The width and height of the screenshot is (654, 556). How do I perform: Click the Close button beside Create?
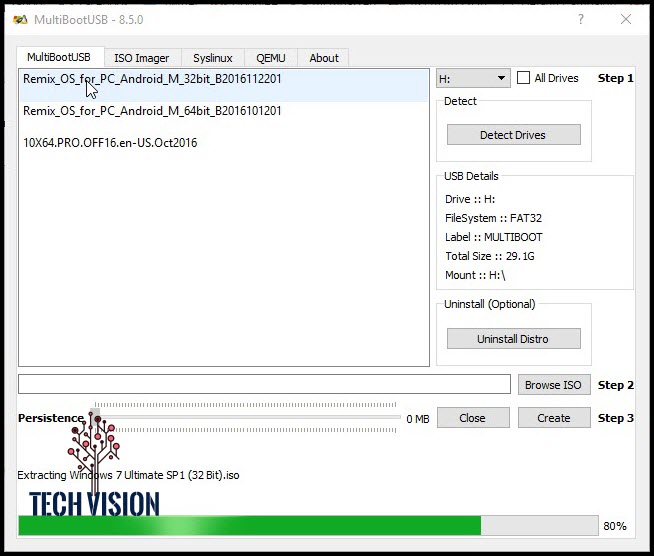click(x=473, y=418)
